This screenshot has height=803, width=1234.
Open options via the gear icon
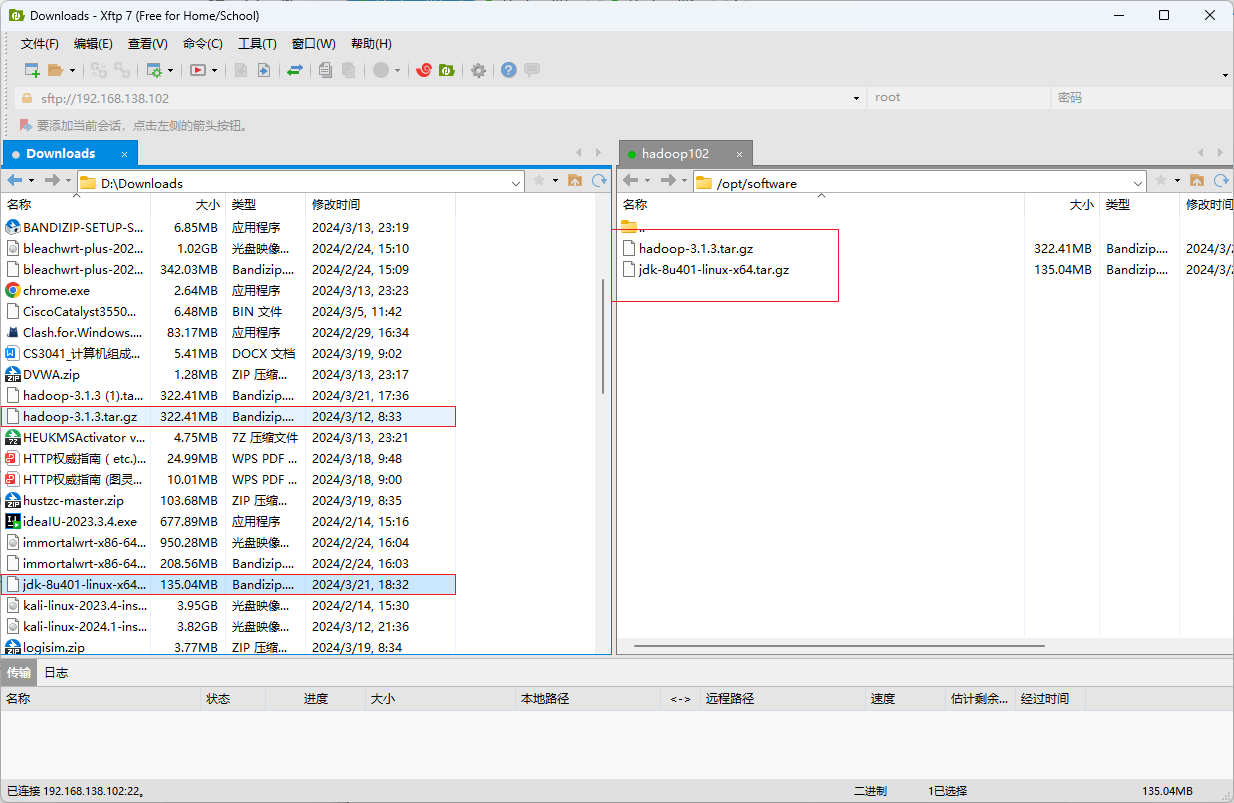[x=479, y=70]
